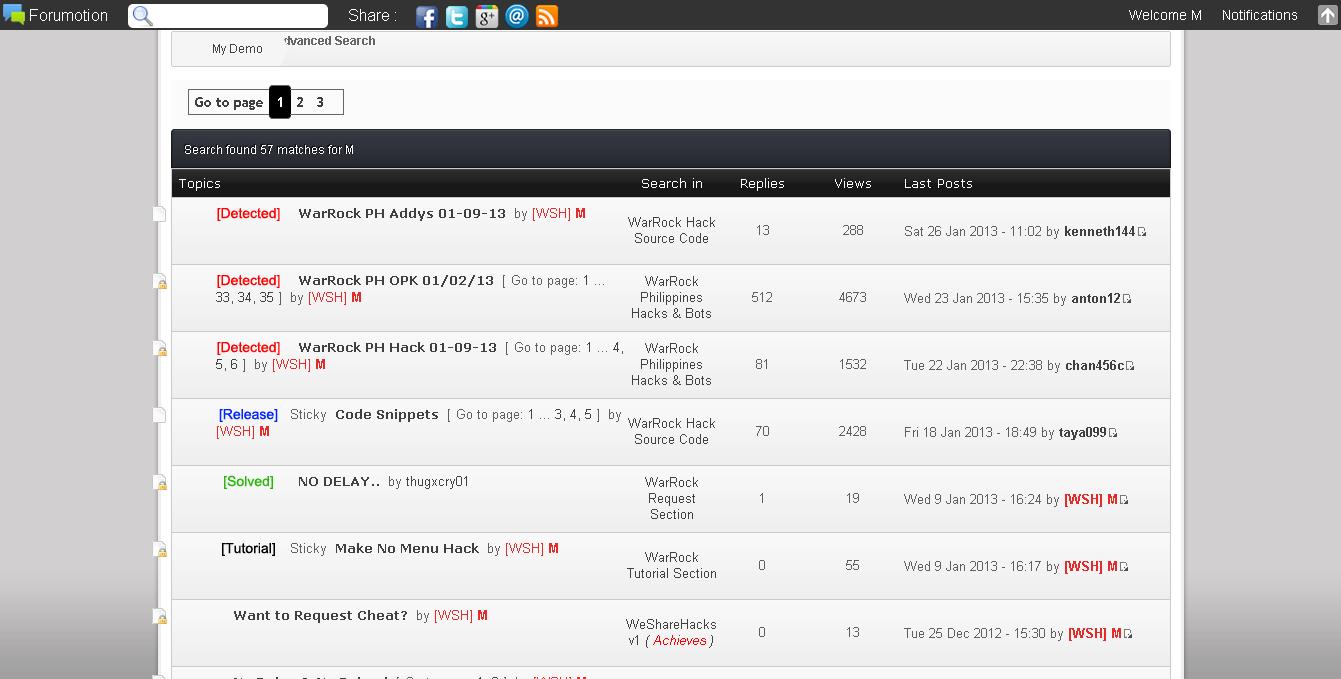This screenshot has height=679, width=1341.
Task: Jump to page 35 of WarRock PH OPK
Action: coord(266,298)
